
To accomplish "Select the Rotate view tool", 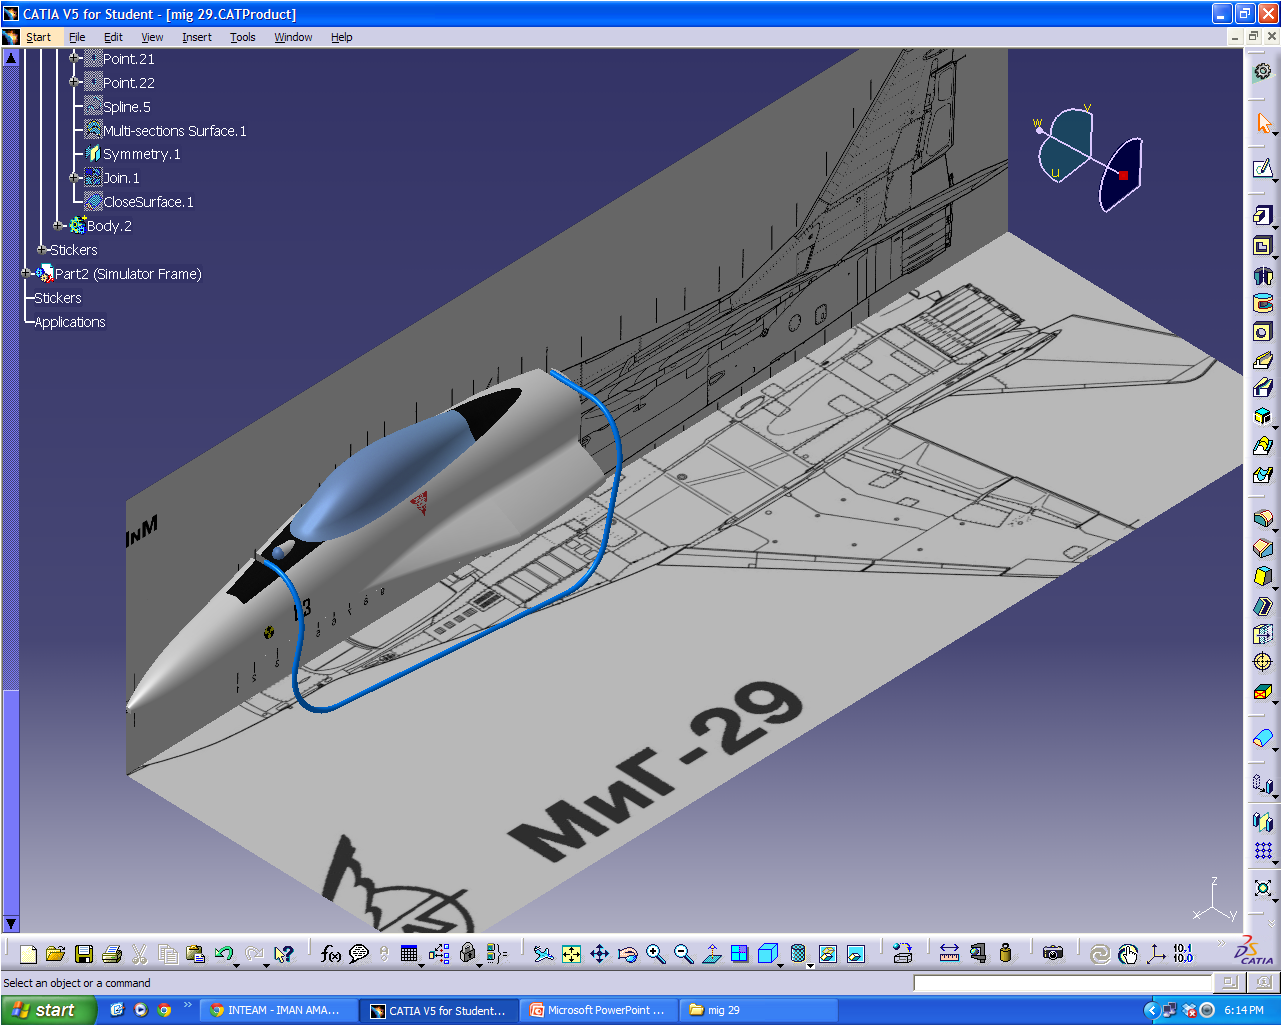I will pos(627,954).
